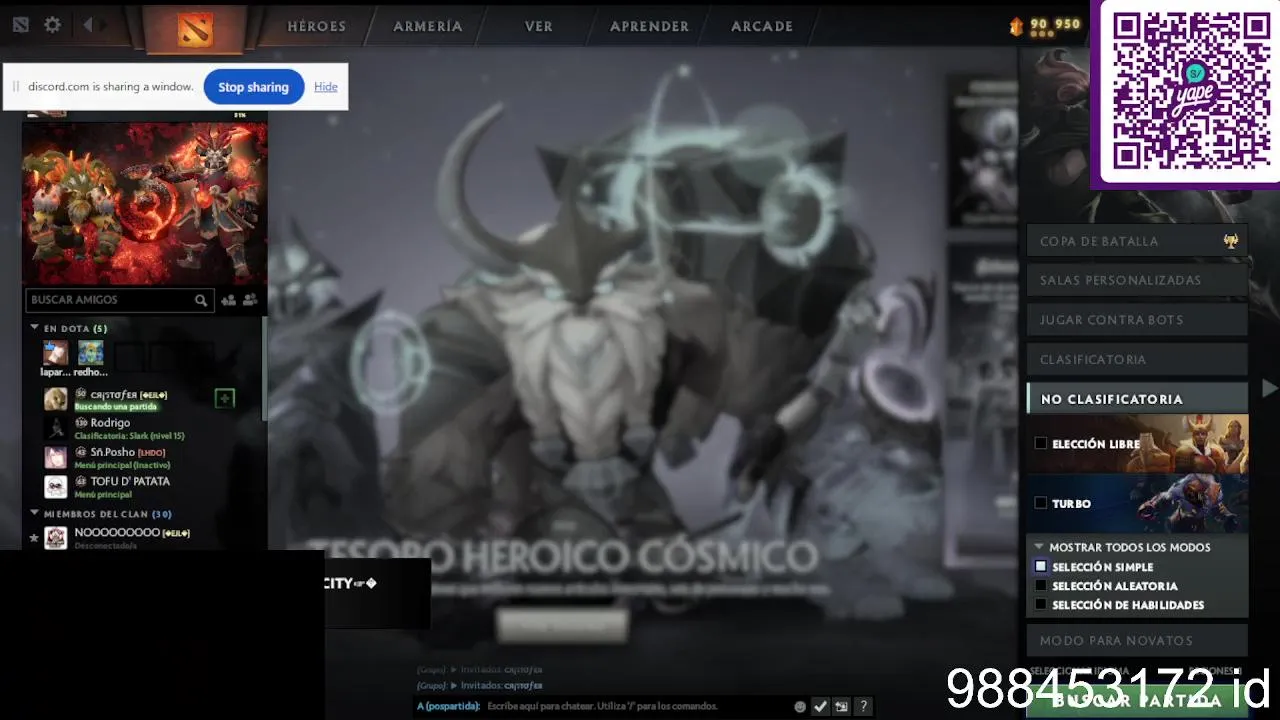Enable the Elección Libre checkbox
The image size is (1280, 720).
point(1041,443)
